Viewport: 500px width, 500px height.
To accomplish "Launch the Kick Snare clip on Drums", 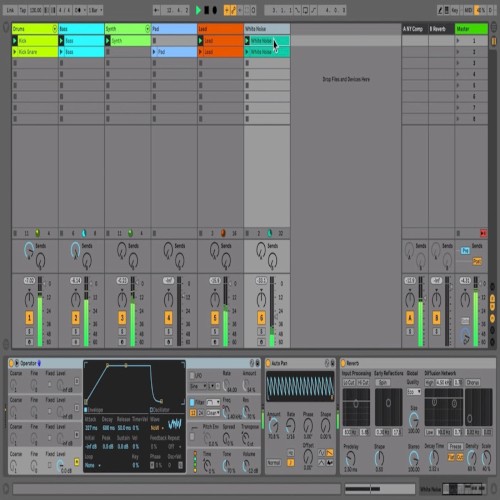I will point(15,52).
